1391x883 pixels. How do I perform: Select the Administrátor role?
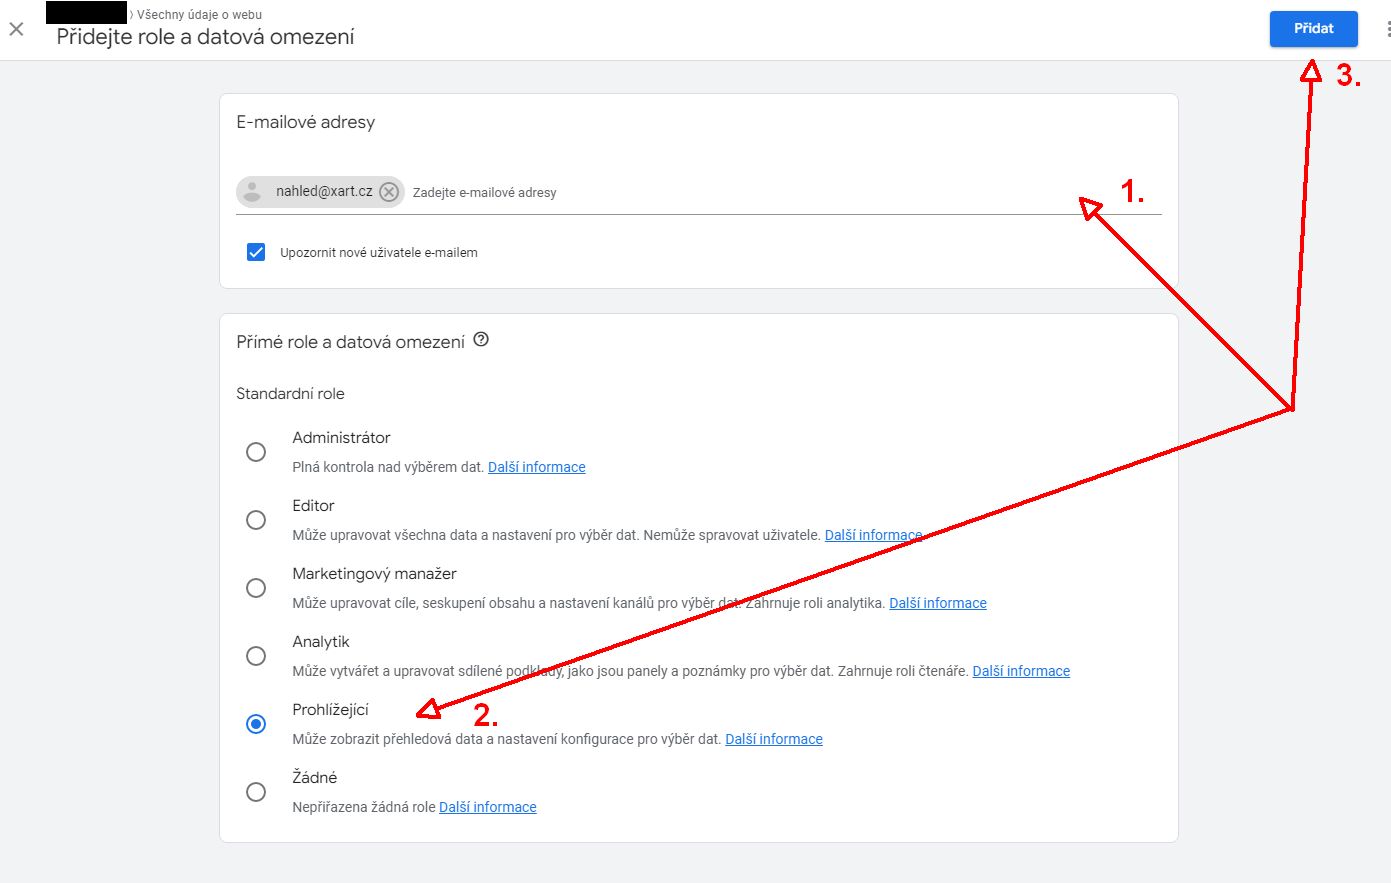tap(256, 452)
